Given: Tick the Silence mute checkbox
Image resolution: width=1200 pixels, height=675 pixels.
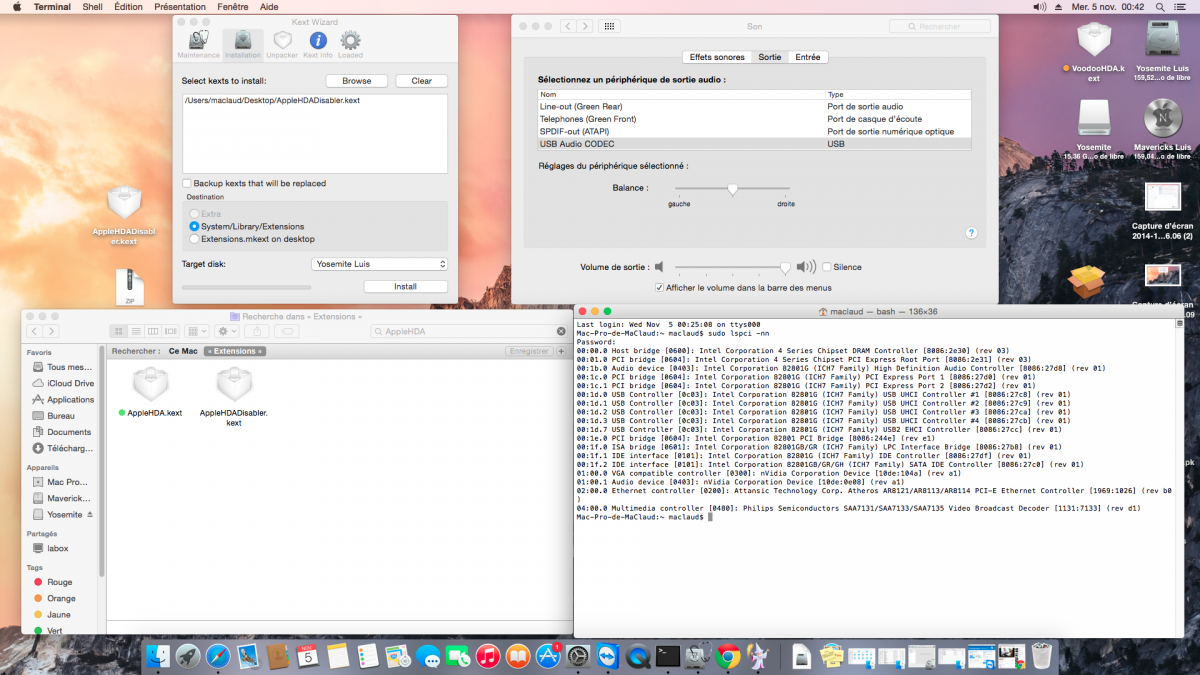Looking at the screenshot, I should pos(827,267).
